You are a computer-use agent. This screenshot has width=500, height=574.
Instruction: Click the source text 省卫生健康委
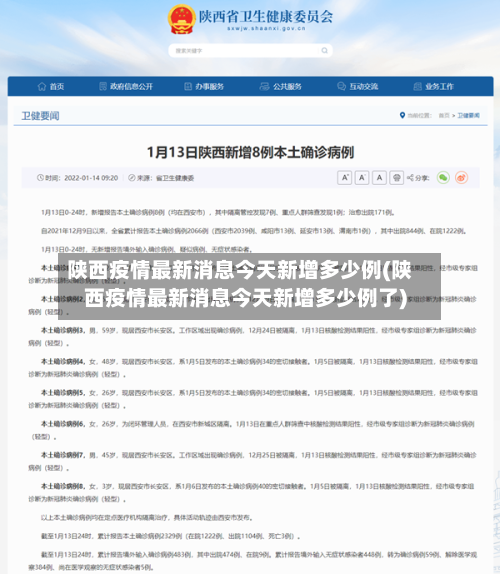(175, 178)
